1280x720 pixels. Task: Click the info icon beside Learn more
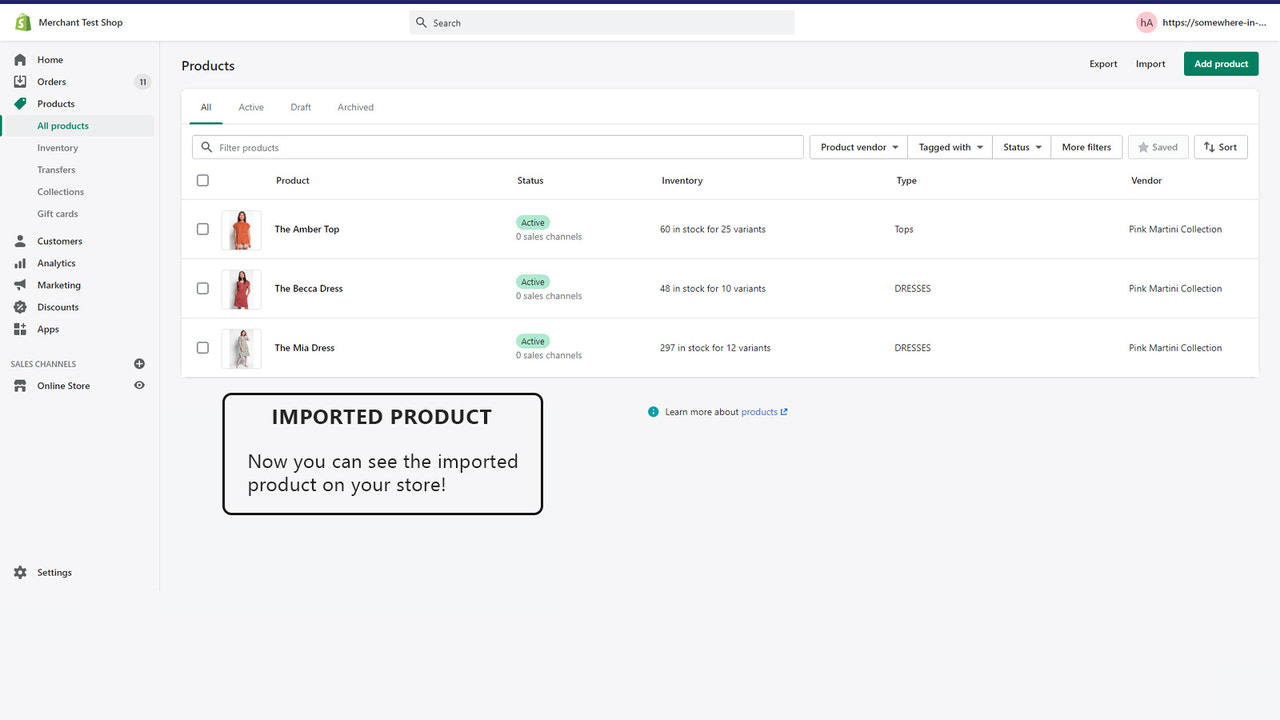pyautogui.click(x=653, y=412)
